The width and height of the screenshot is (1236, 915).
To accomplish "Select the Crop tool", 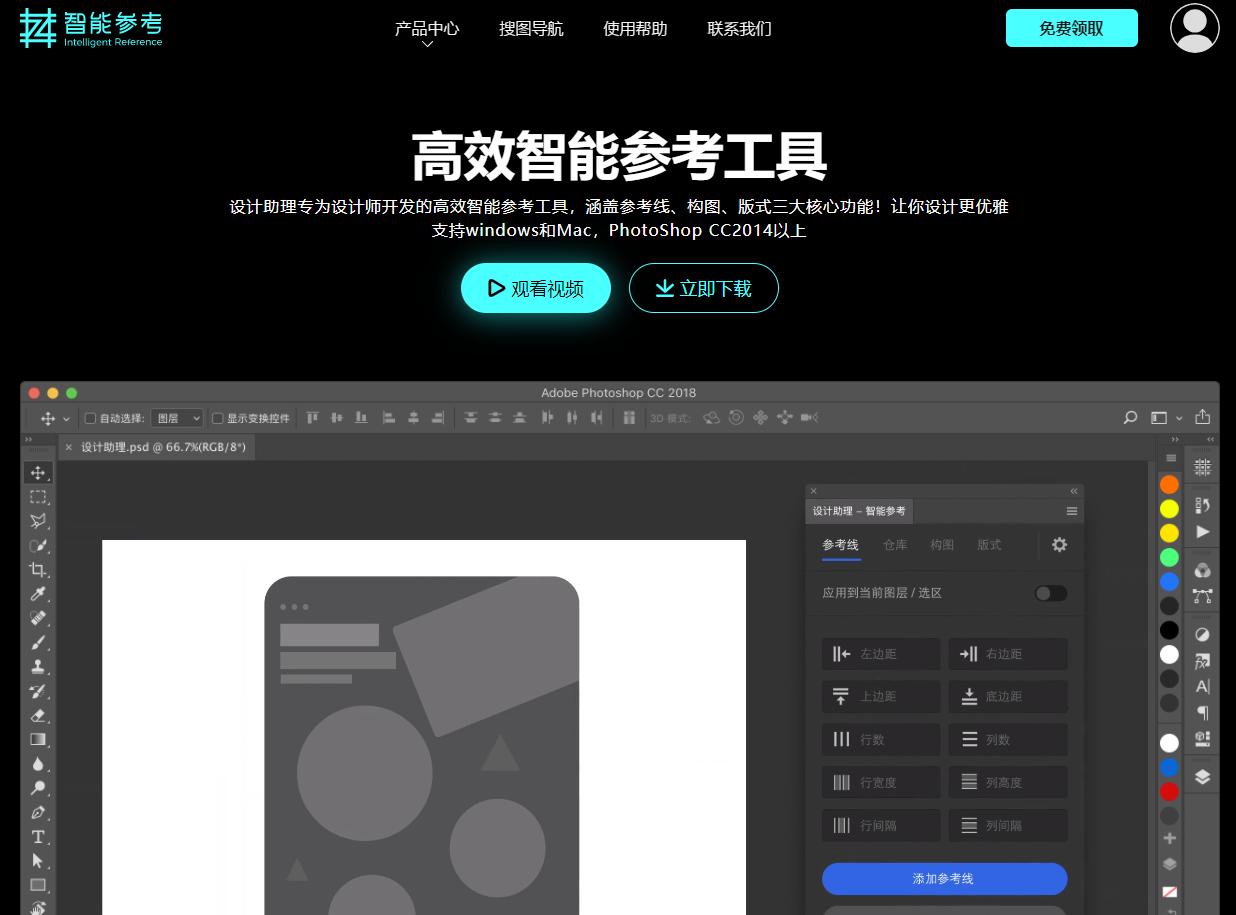I will pyautogui.click(x=38, y=570).
